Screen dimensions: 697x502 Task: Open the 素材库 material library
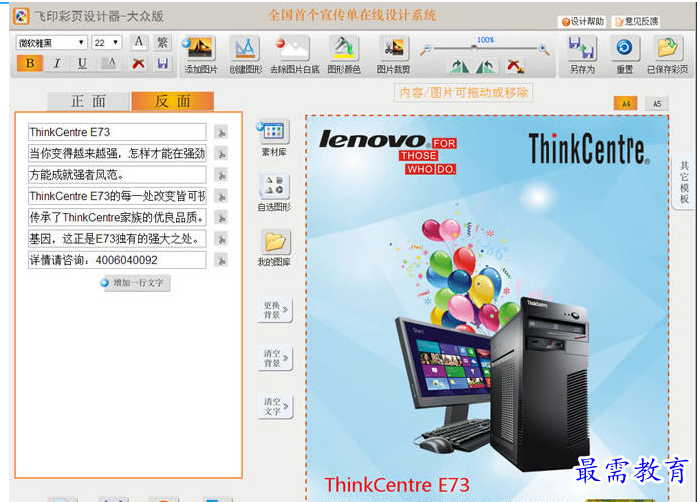click(274, 132)
